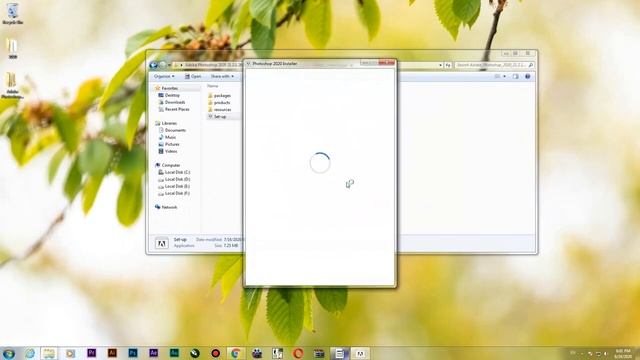Image resolution: width=640 pixels, height=360 pixels.
Task: Toggle the preview pane button
Action: (x=516, y=76)
